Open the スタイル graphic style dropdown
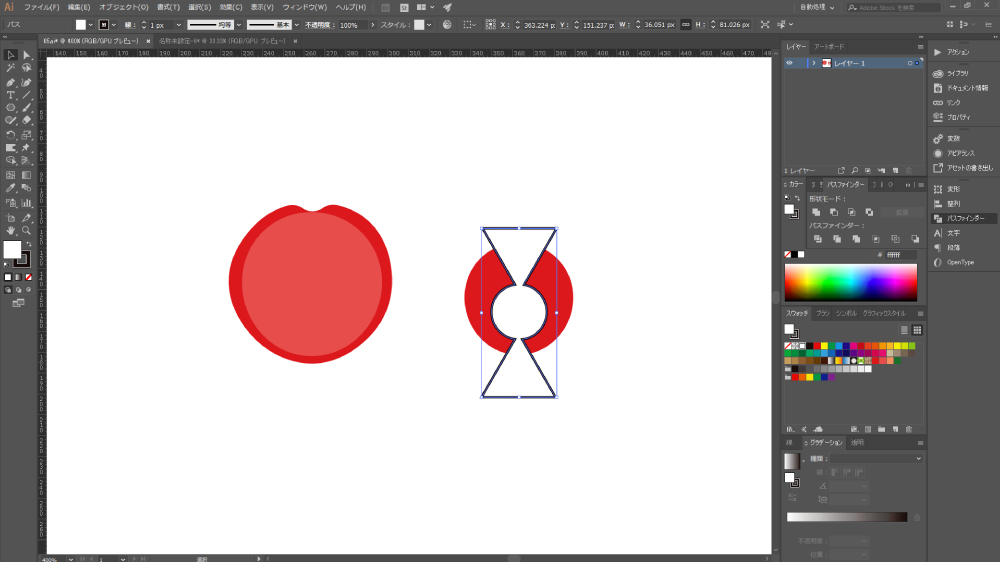This screenshot has width=1000, height=562. click(429, 25)
